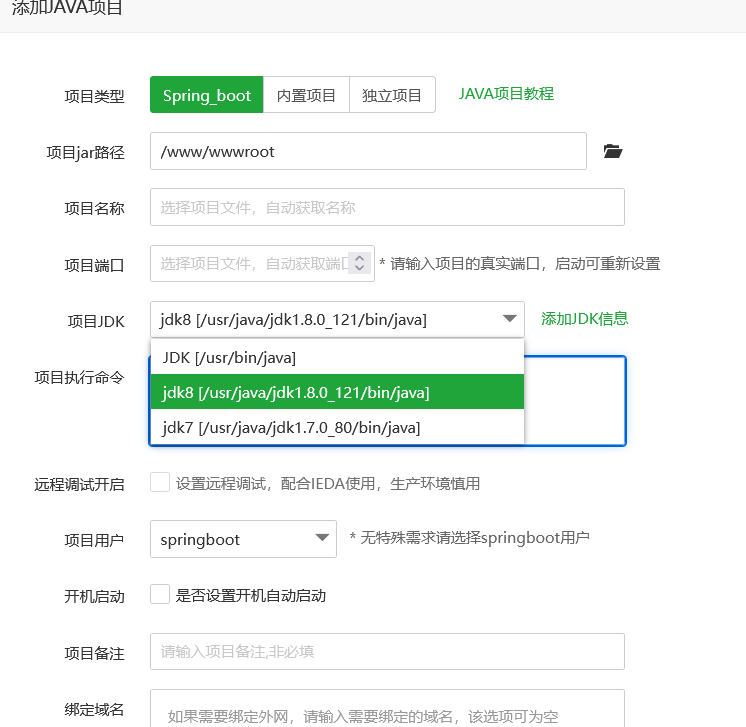Open the JAVA项目教程 tutorial link

506,94
